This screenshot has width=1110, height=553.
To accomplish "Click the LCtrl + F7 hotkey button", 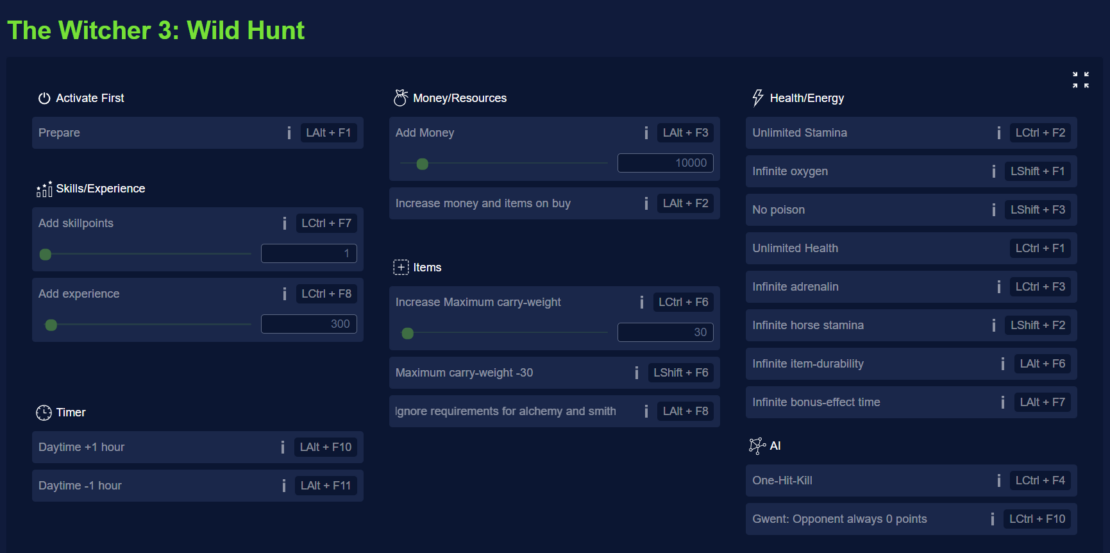I will click(x=326, y=224).
